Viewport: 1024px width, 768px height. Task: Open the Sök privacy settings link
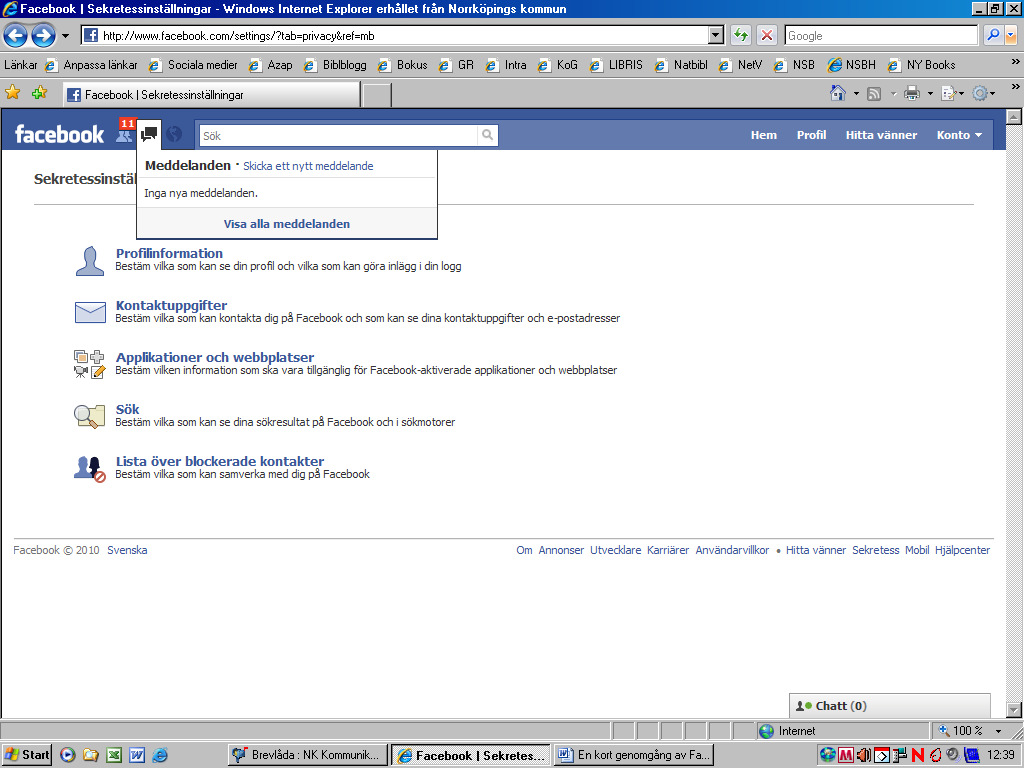127,409
